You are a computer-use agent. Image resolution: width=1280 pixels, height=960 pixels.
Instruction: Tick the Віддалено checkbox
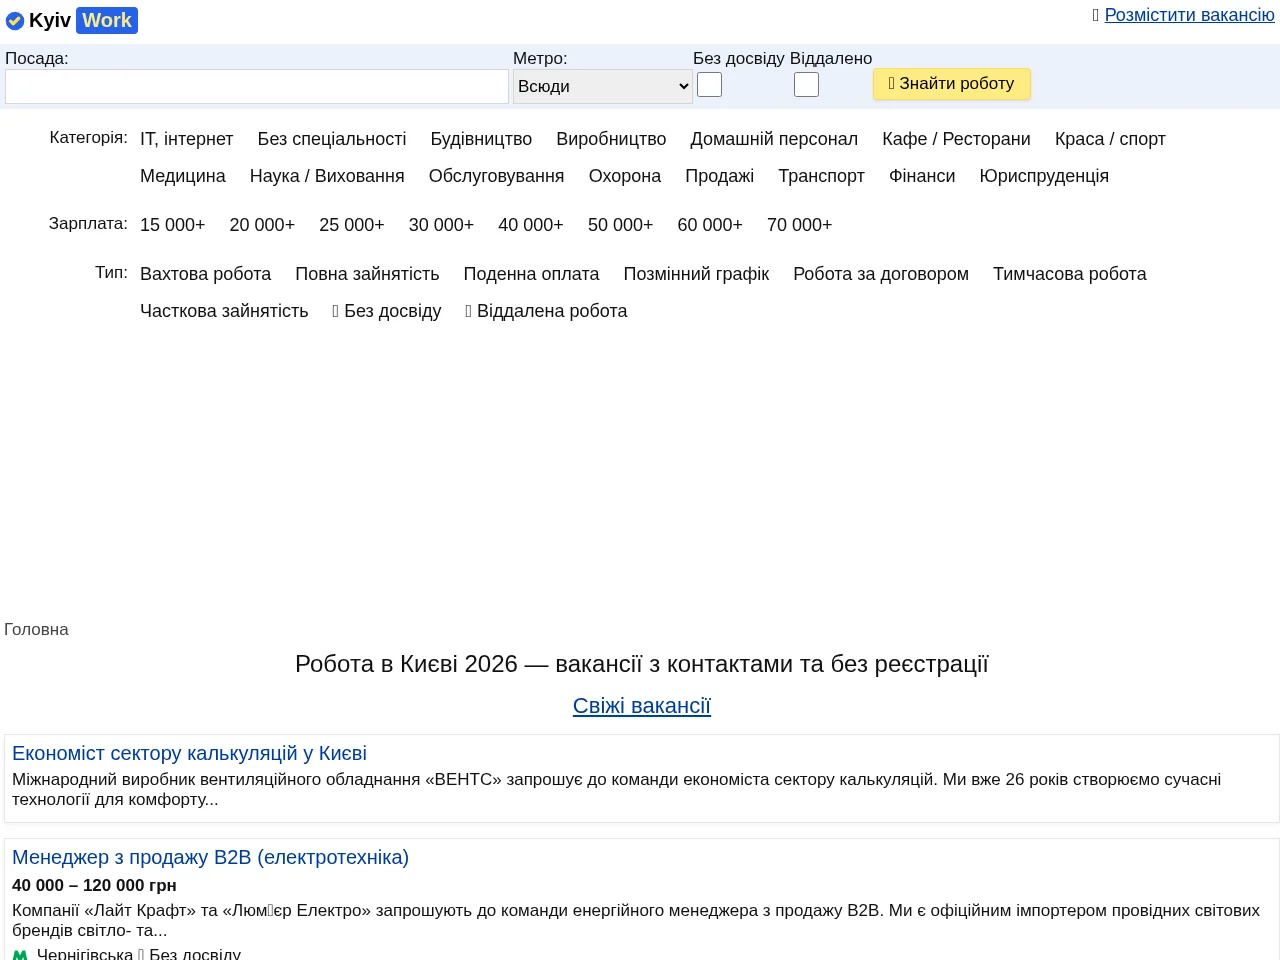click(806, 85)
